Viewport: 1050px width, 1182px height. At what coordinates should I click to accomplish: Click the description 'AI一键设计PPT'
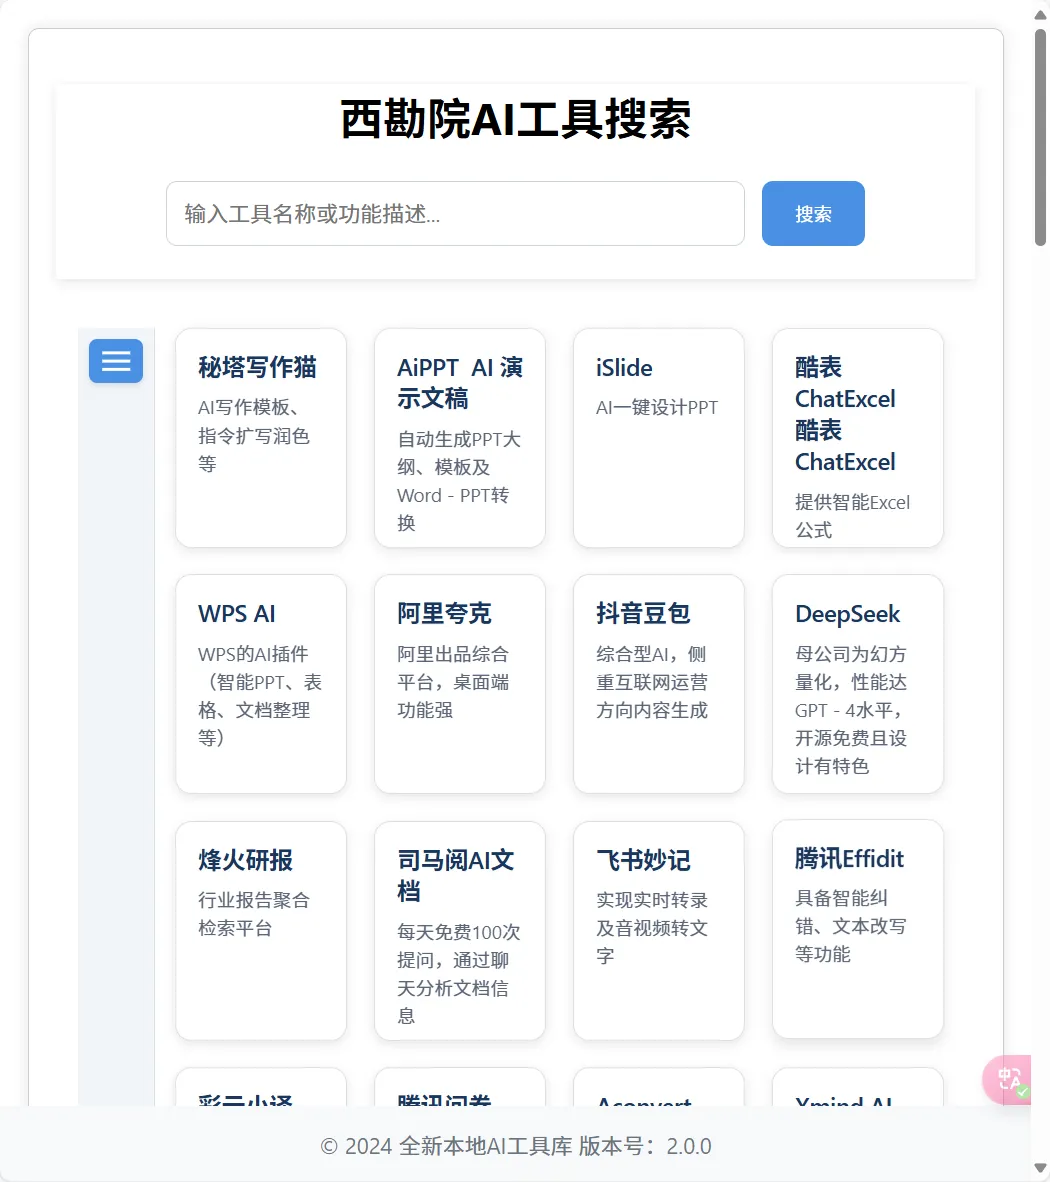point(657,407)
